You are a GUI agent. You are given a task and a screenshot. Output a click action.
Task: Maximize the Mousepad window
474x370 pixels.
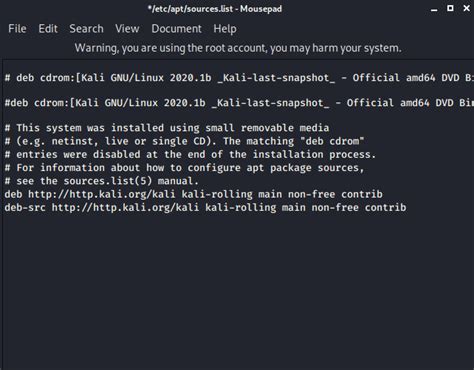(x=450, y=8)
